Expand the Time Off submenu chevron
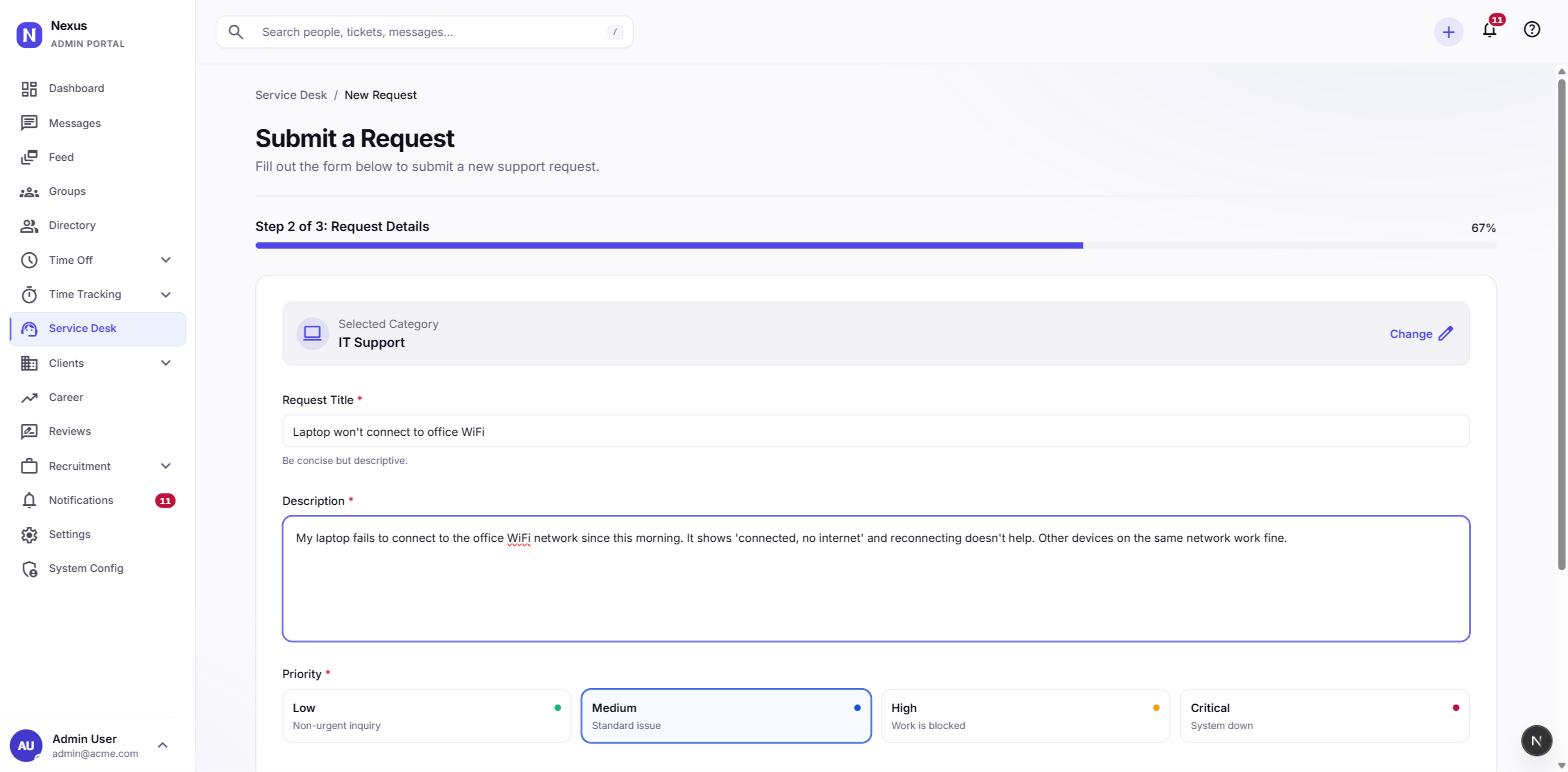This screenshot has width=1568, height=772. 166,260
